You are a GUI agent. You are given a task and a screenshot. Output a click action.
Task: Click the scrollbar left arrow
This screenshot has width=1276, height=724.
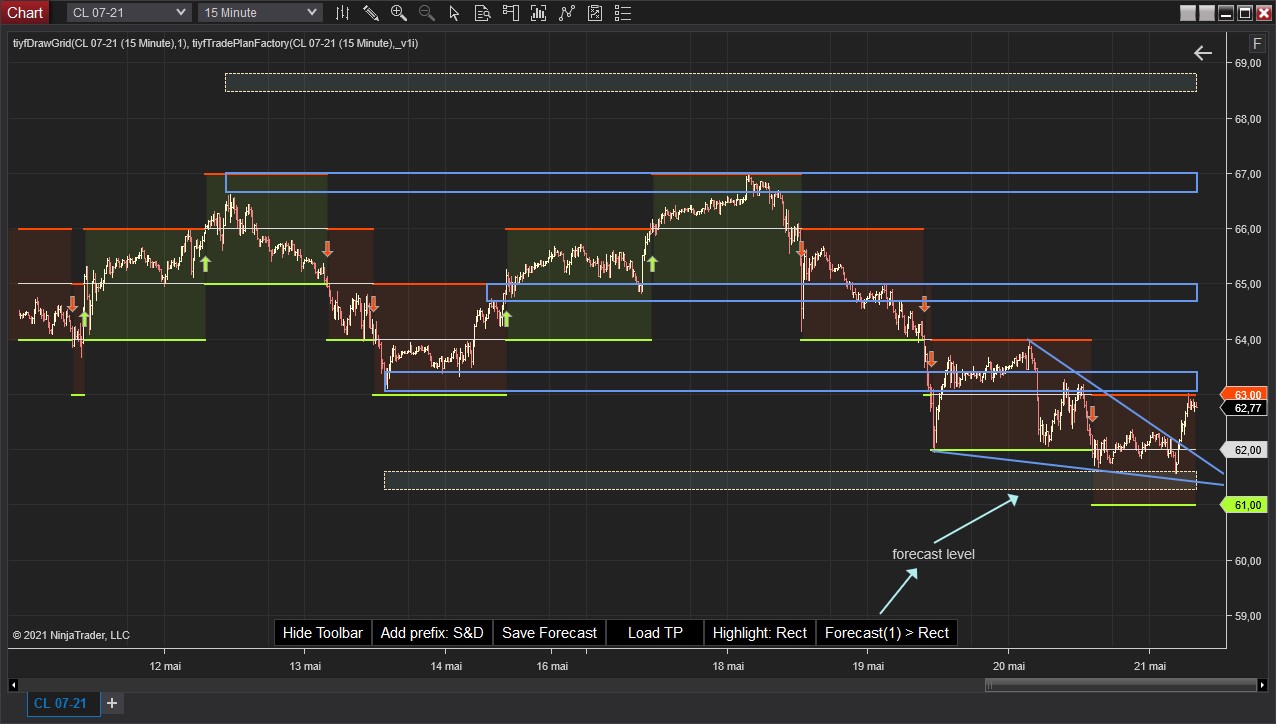coord(13,685)
